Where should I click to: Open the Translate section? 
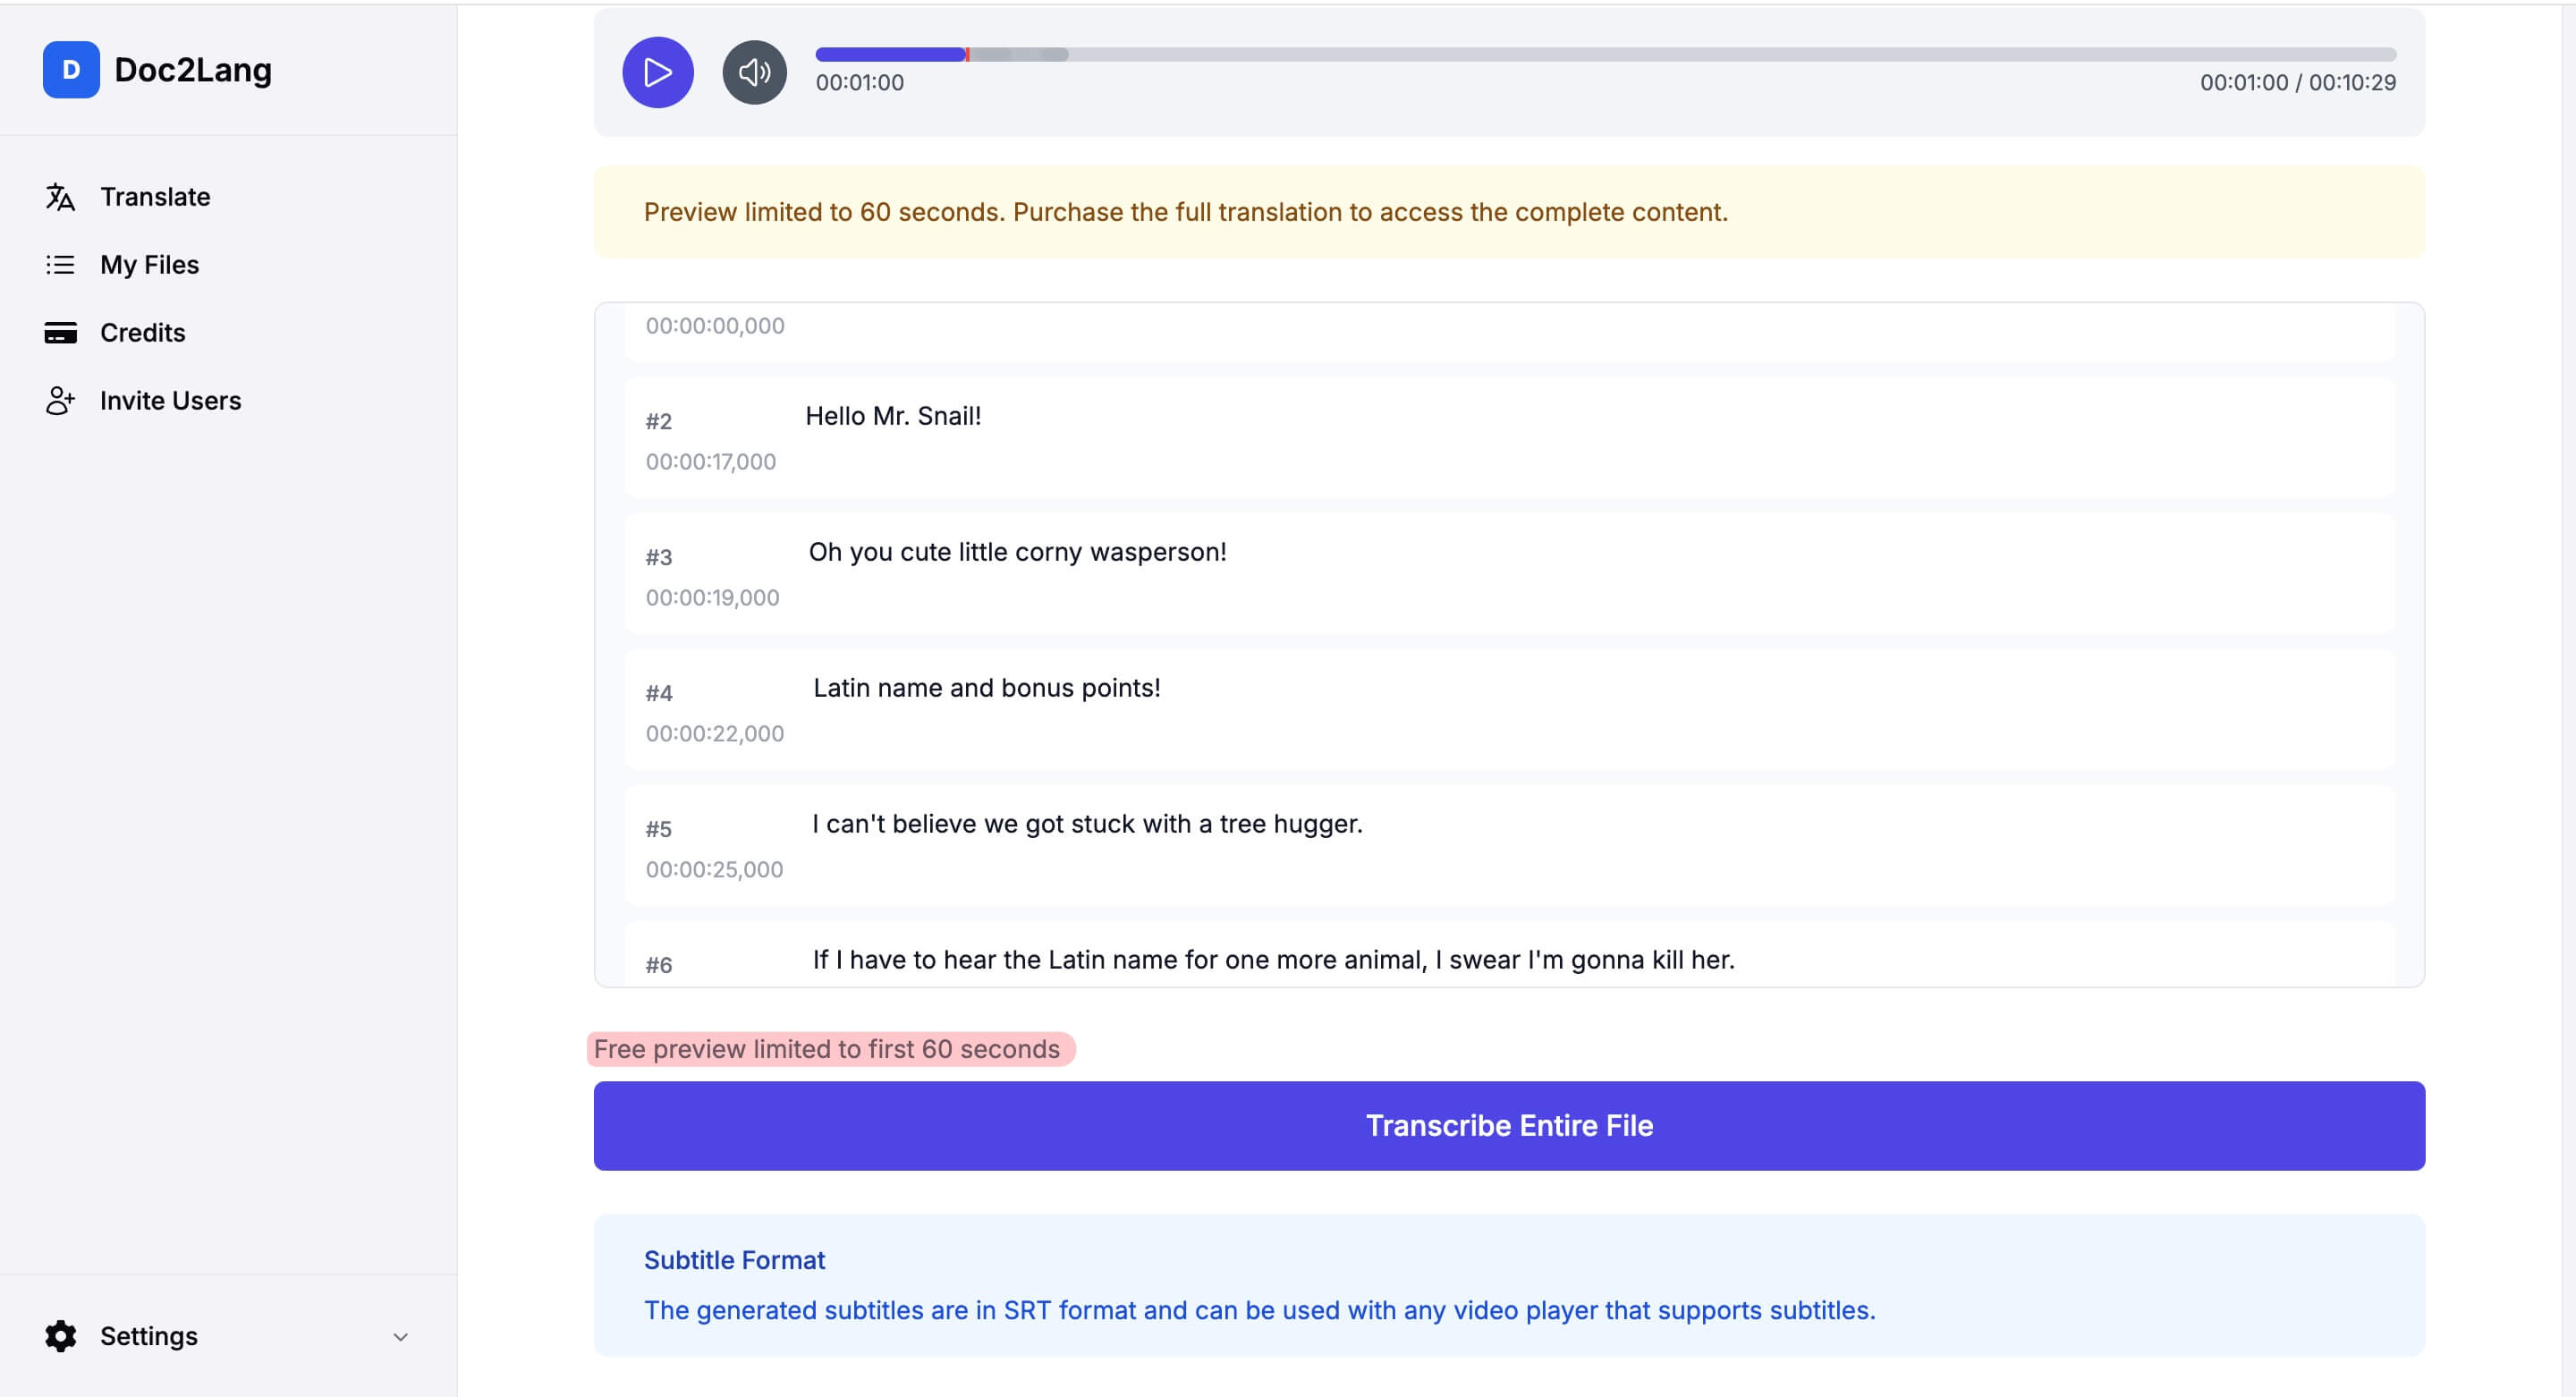[x=155, y=197]
